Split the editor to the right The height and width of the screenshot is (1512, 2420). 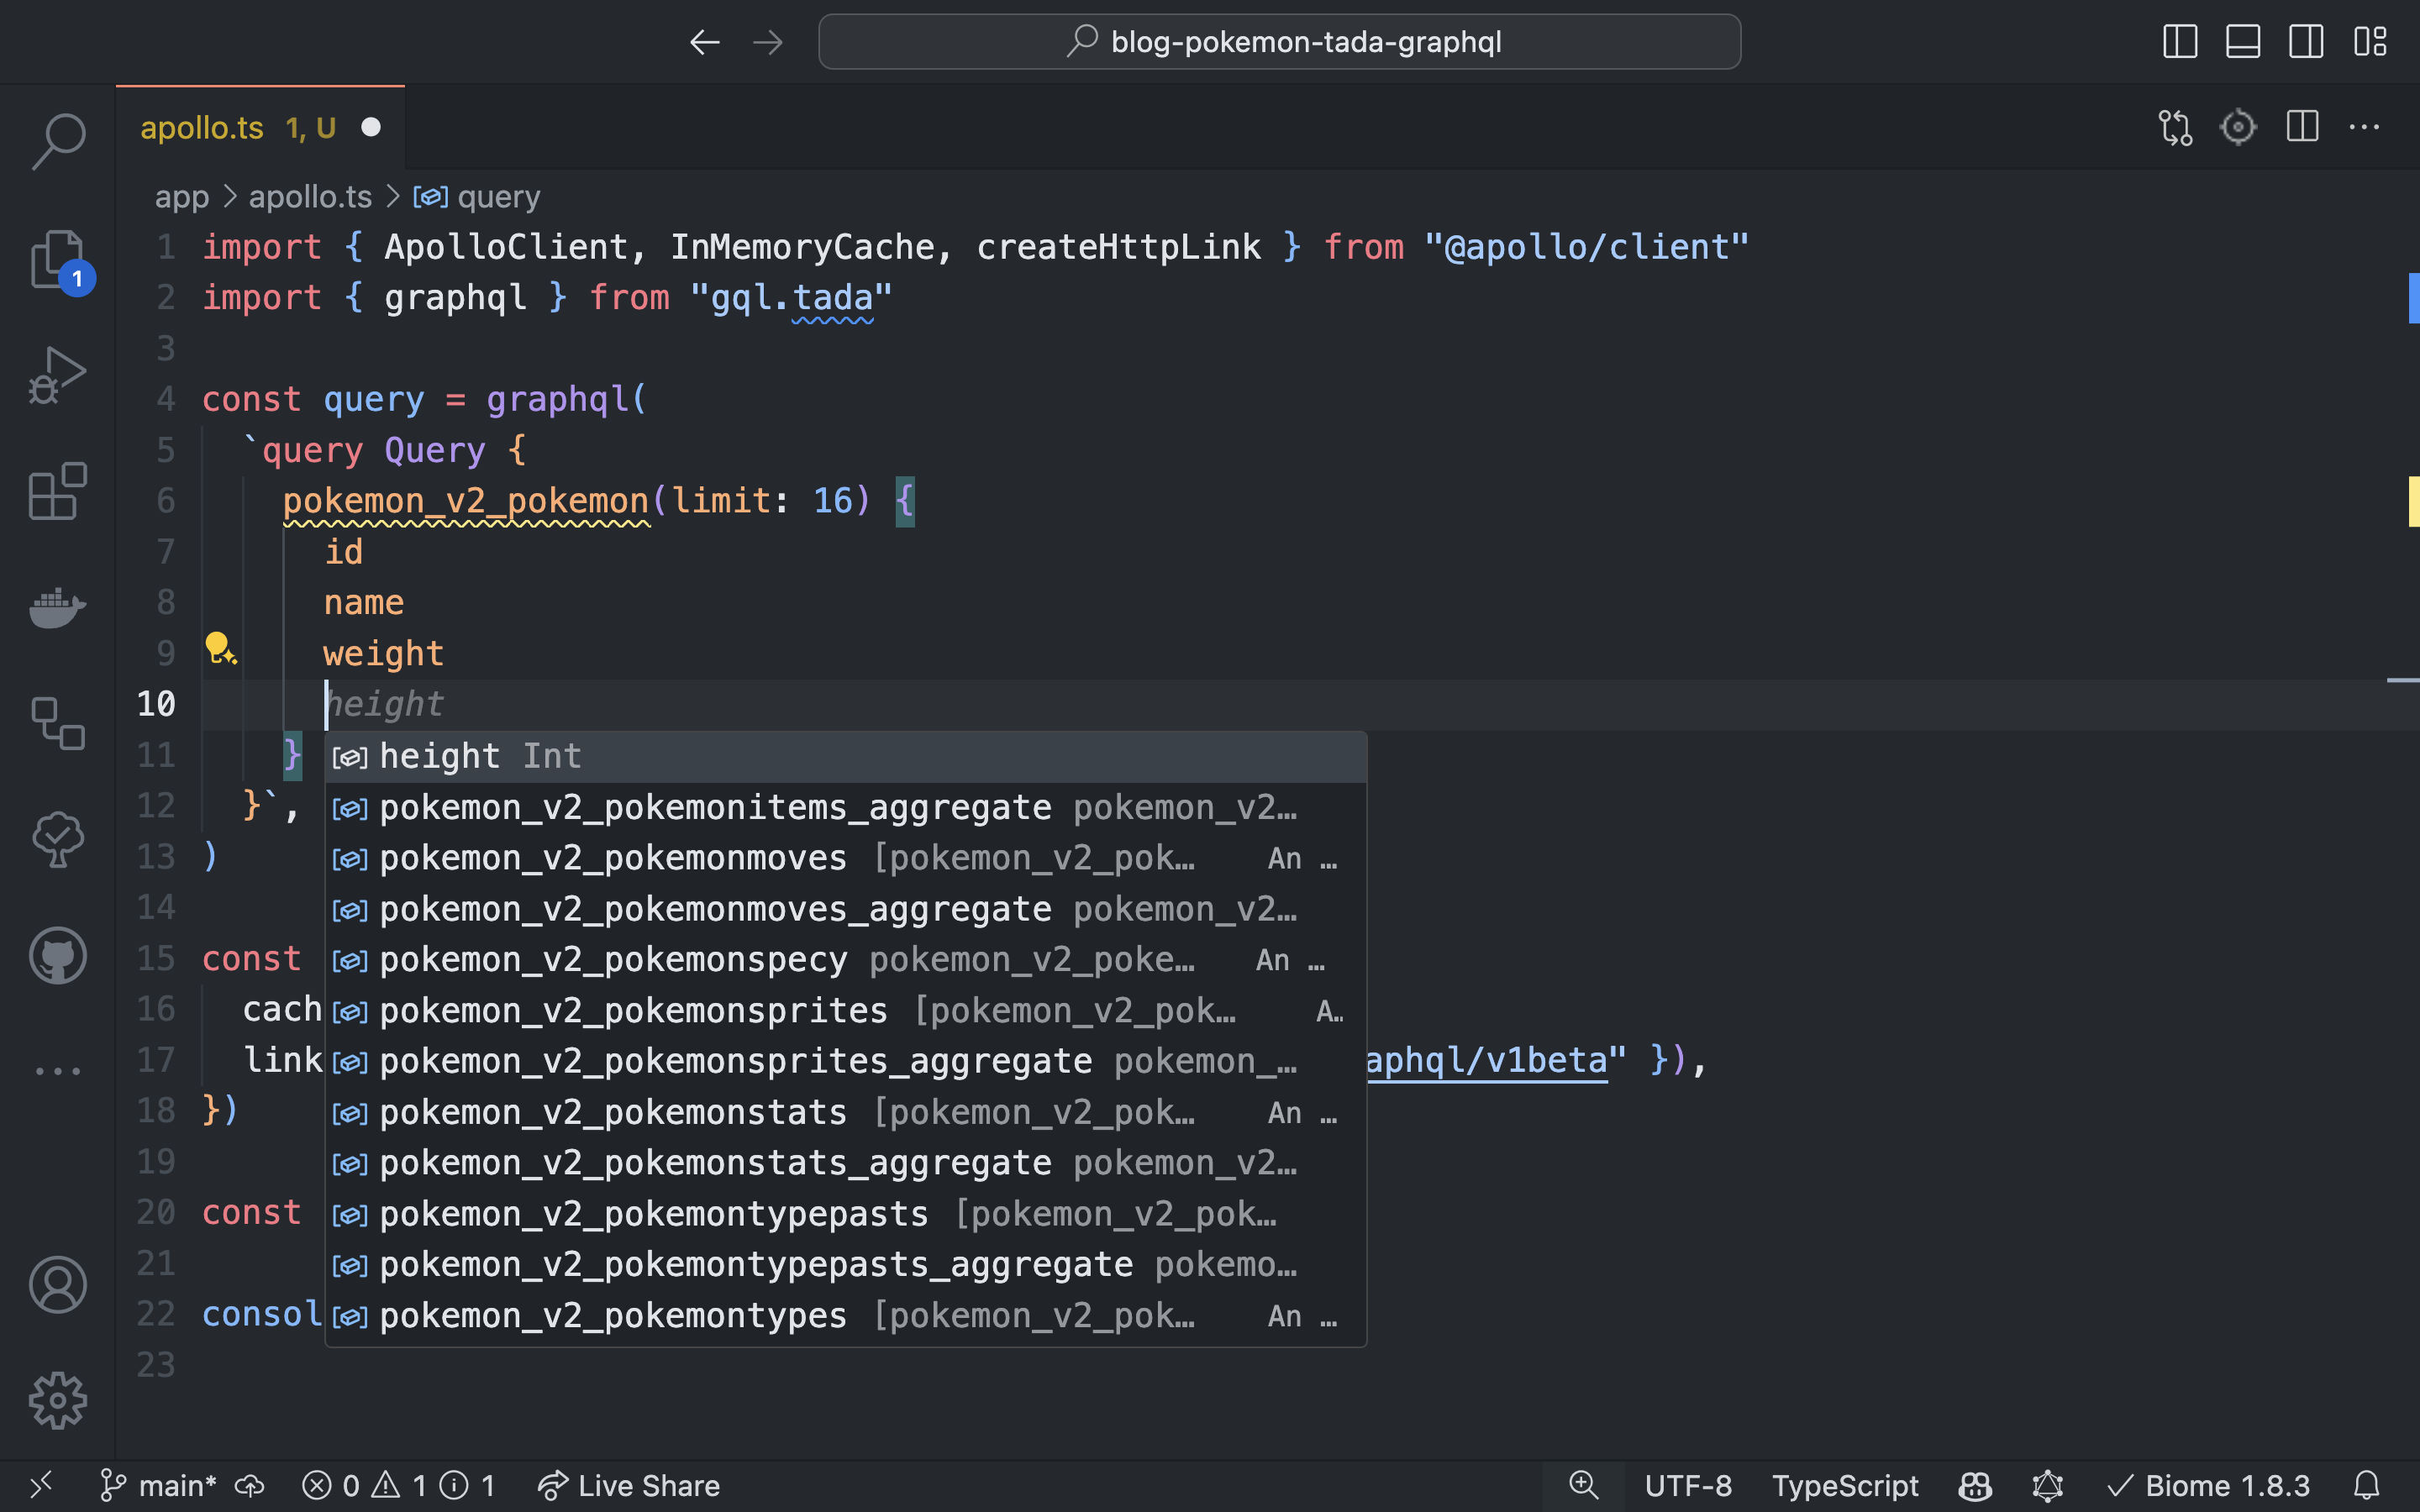[x=2302, y=127]
